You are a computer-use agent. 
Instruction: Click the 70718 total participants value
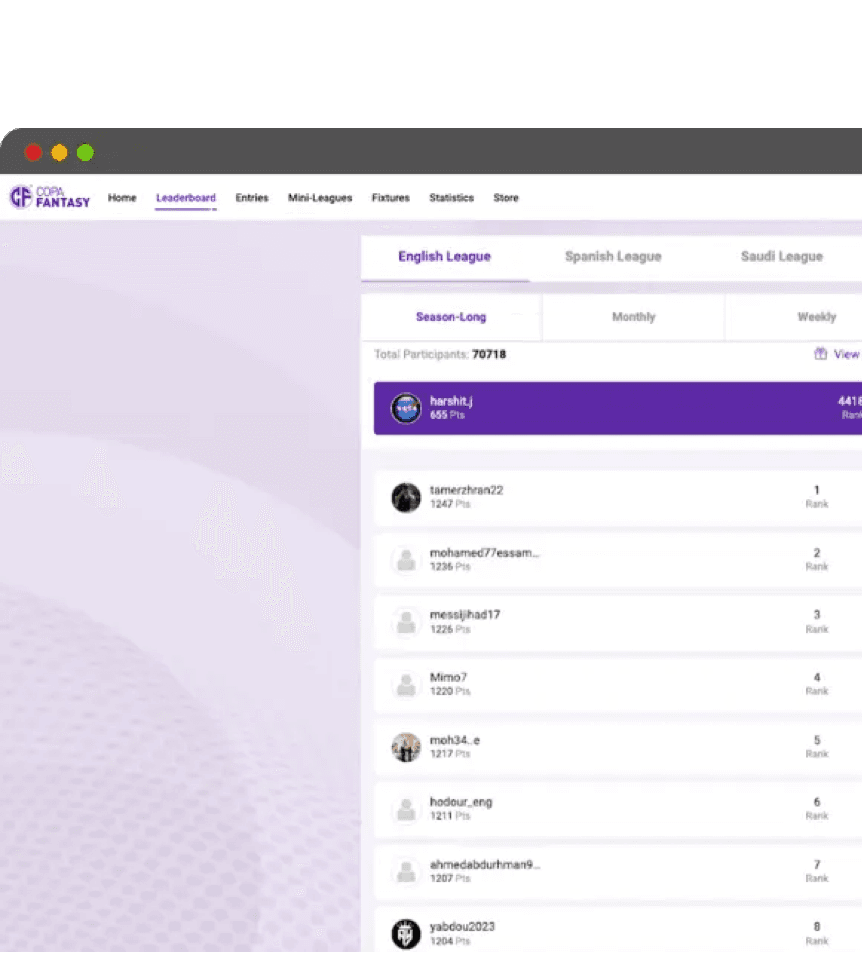pyautogui.click(x=489, y=354)
